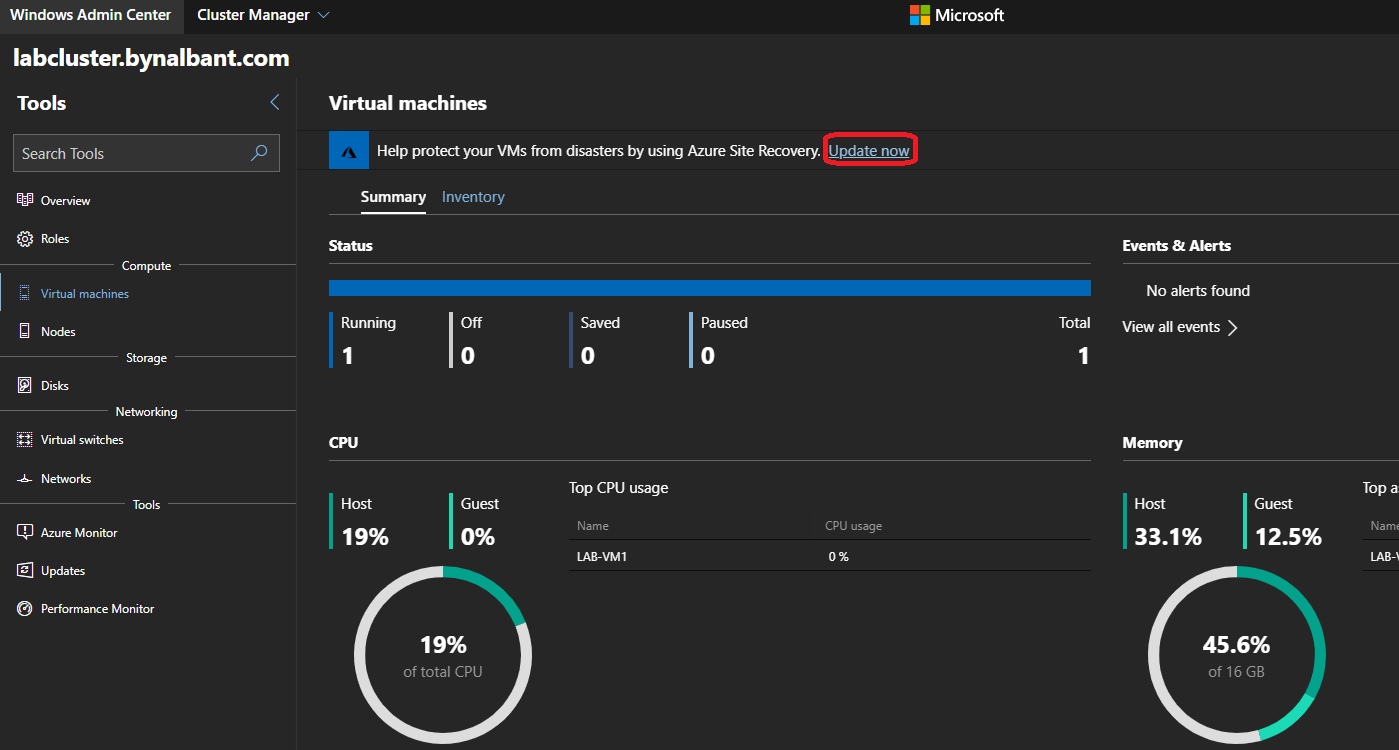This screenshot has width=1399, height=750.
Task: Click into the Search Tools field
Action: (146, 153)
